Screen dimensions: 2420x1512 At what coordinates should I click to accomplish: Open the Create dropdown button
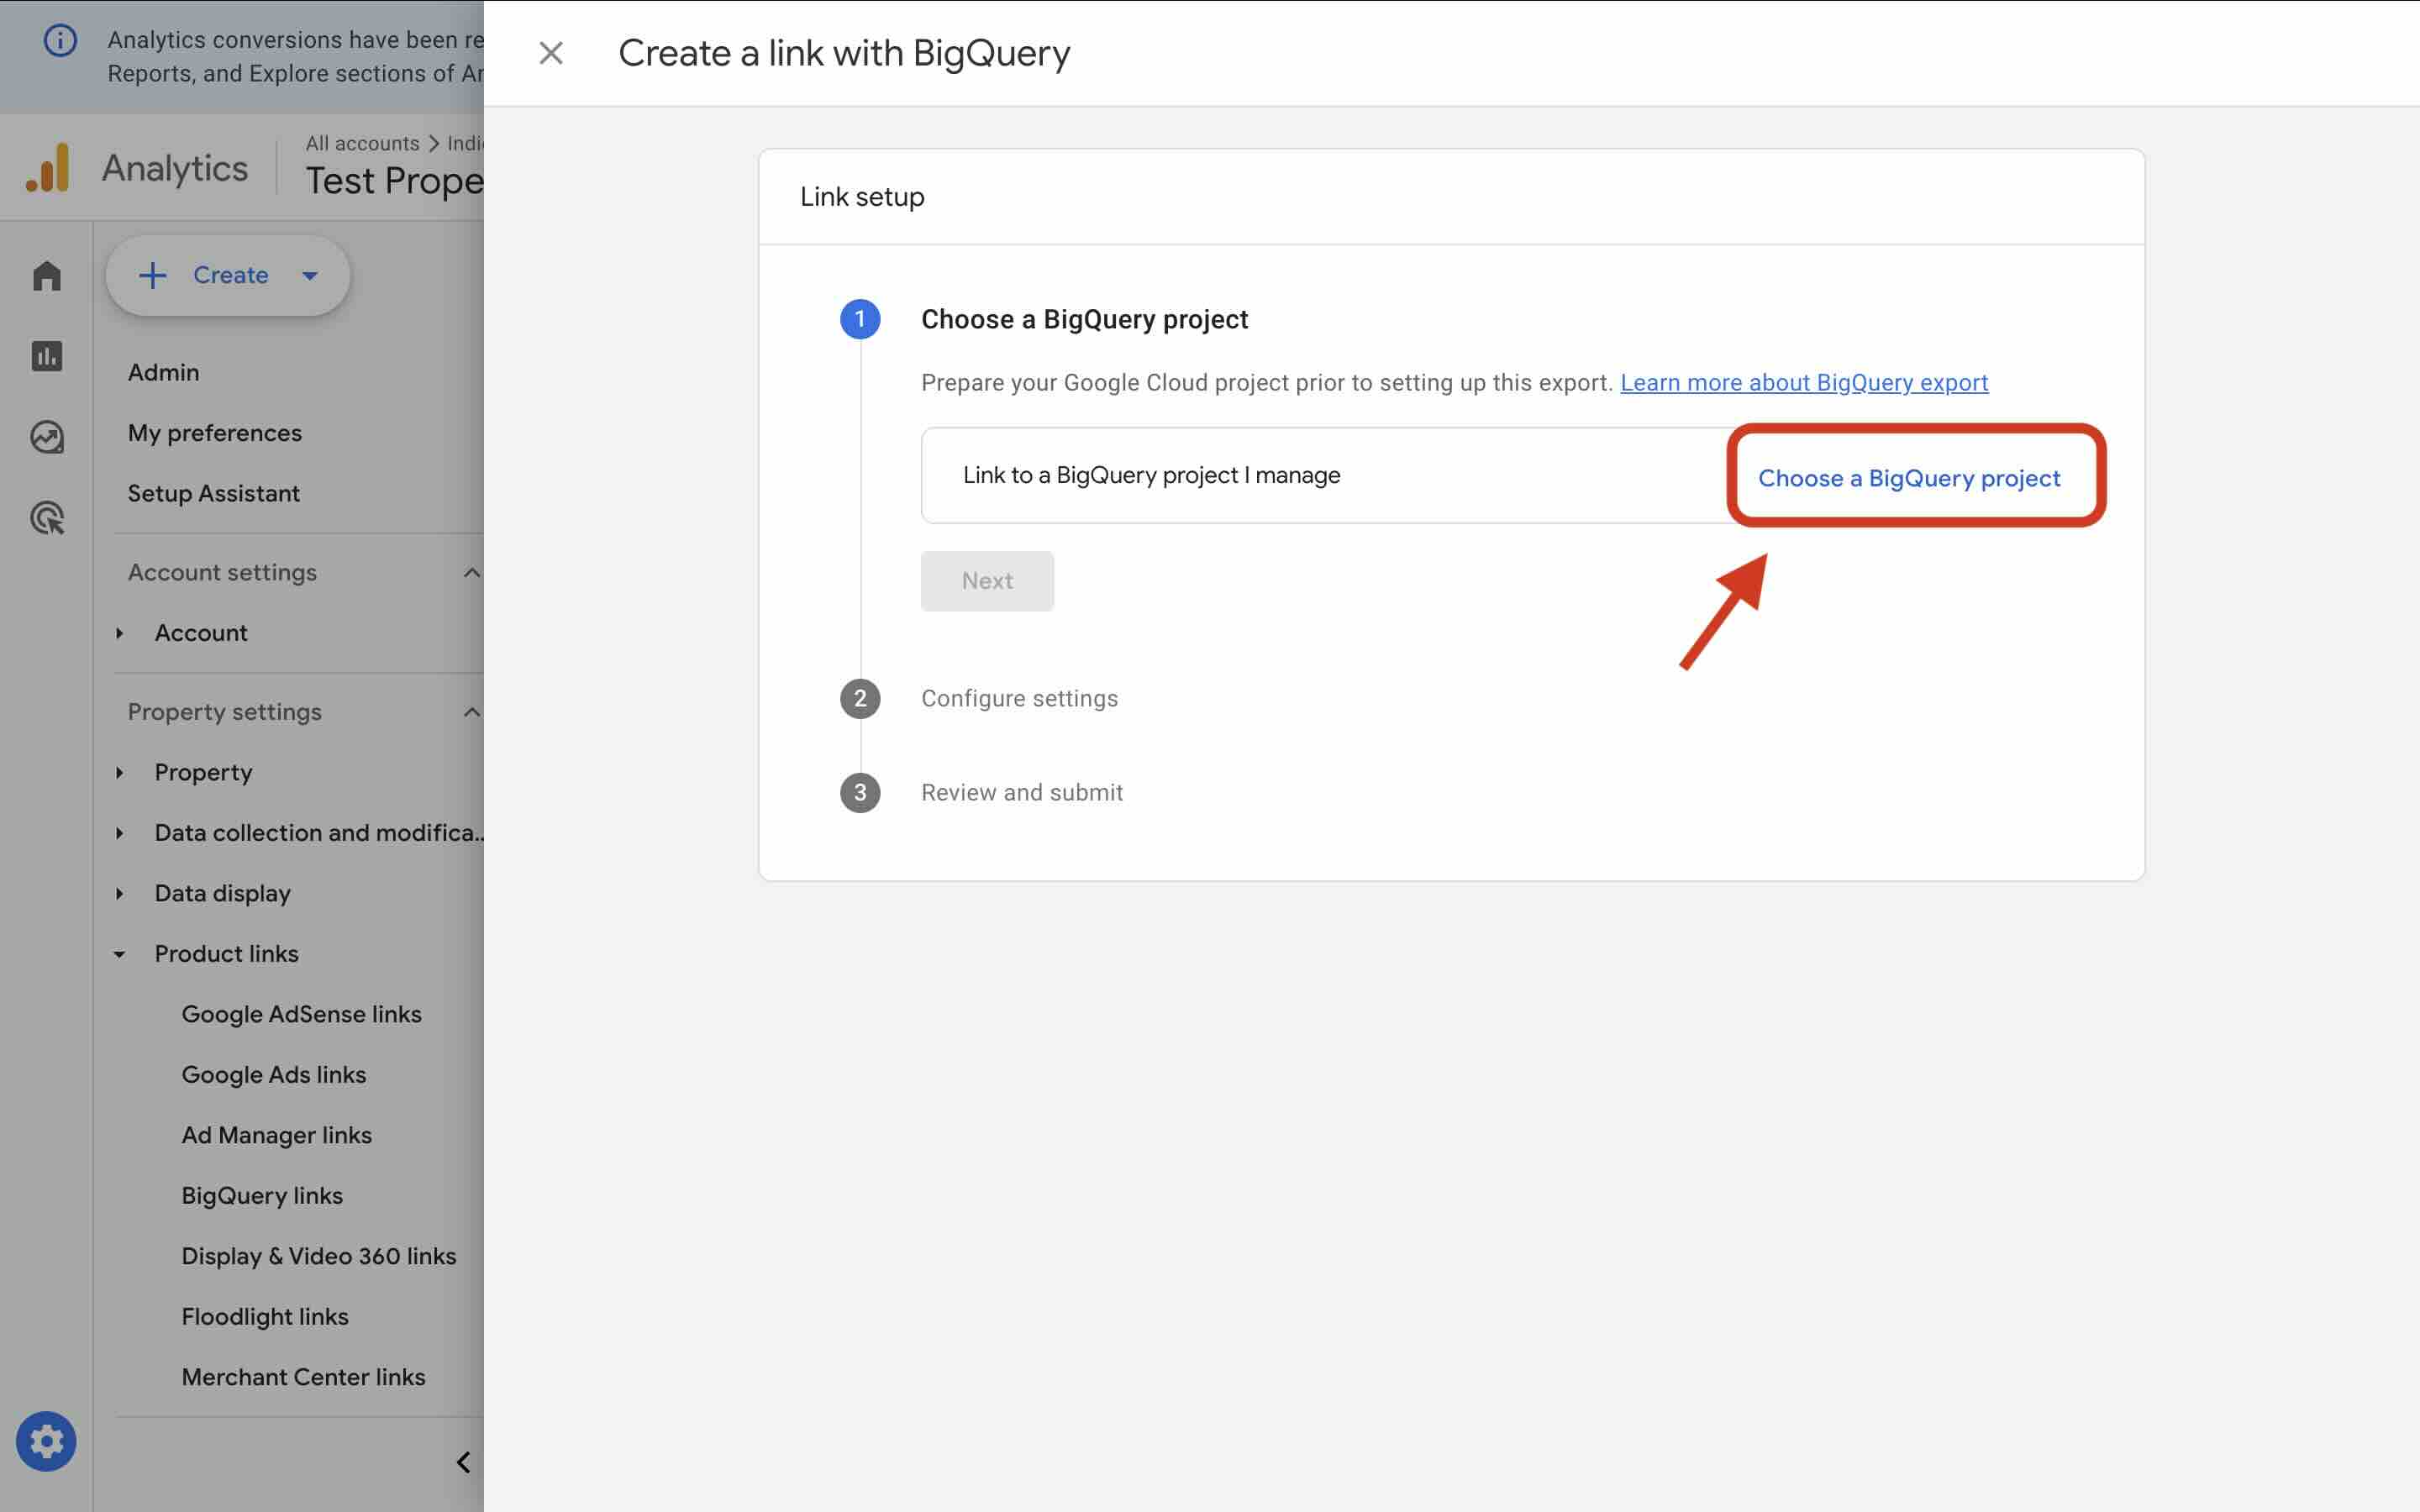click(x=228, y=275)
